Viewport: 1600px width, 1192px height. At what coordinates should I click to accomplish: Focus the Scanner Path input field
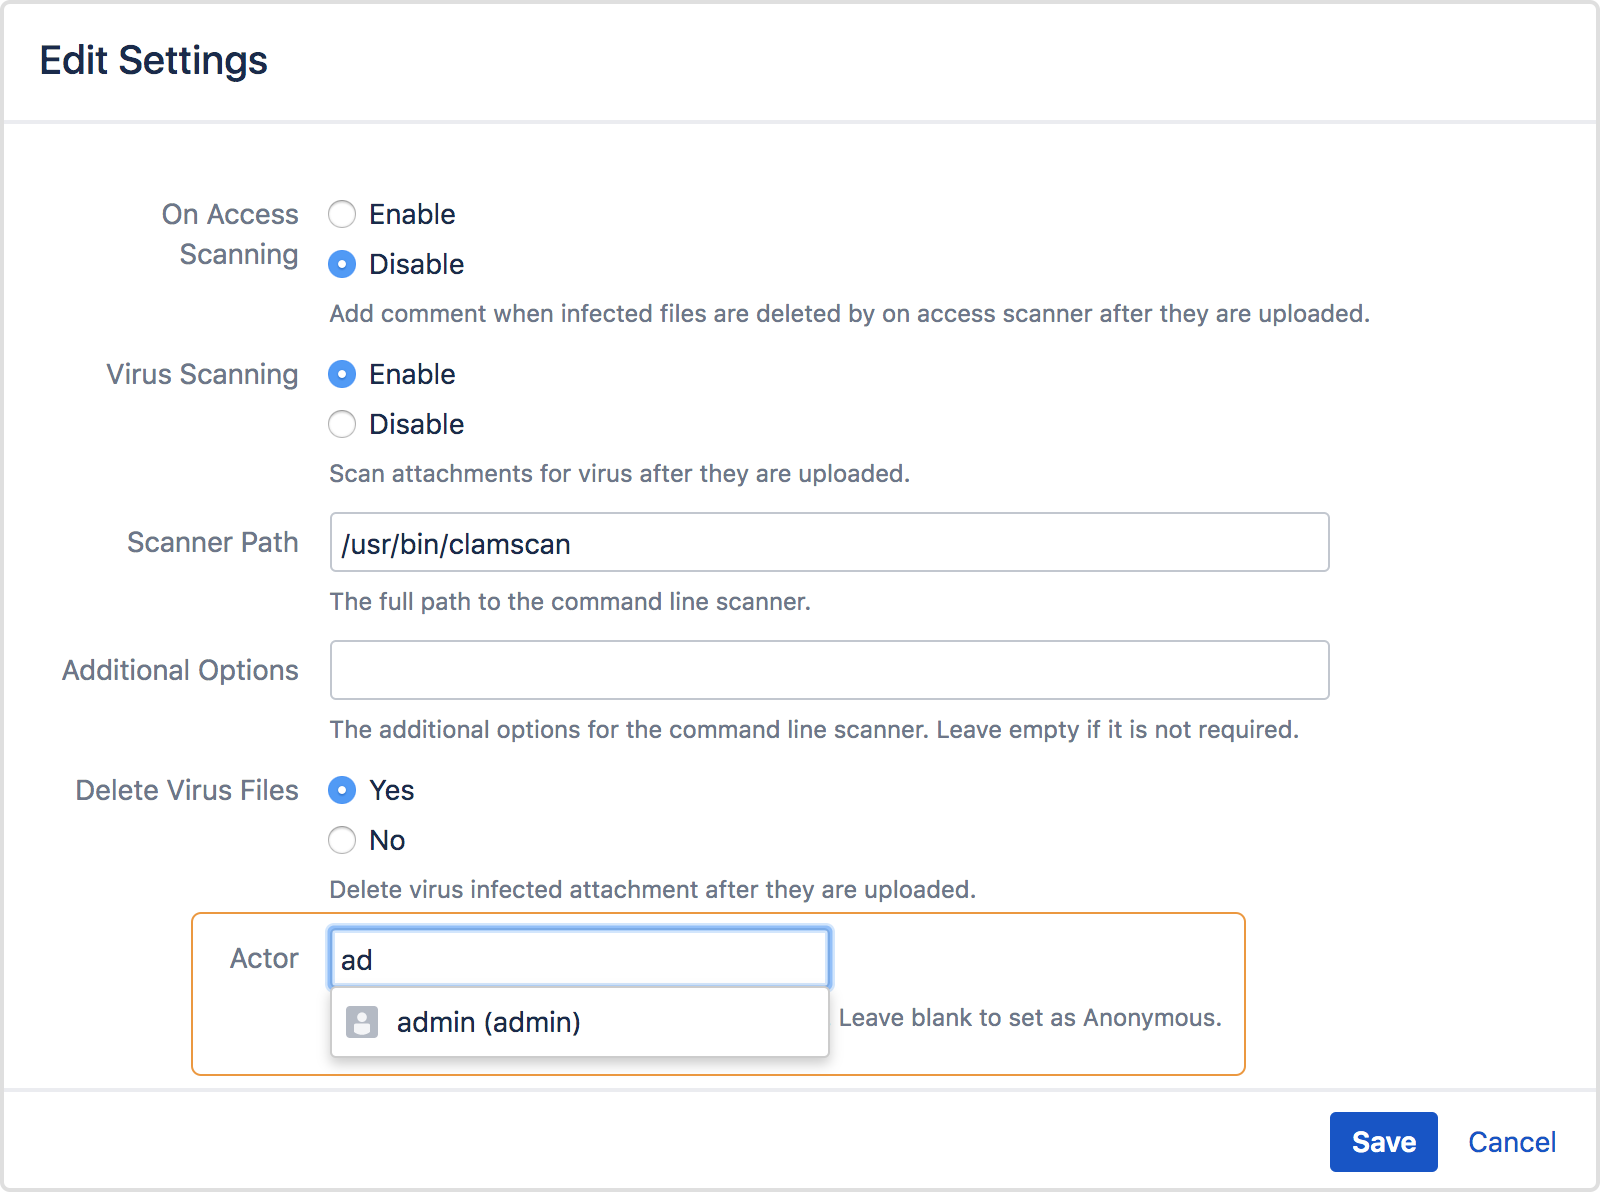click(x=828, y=543)
